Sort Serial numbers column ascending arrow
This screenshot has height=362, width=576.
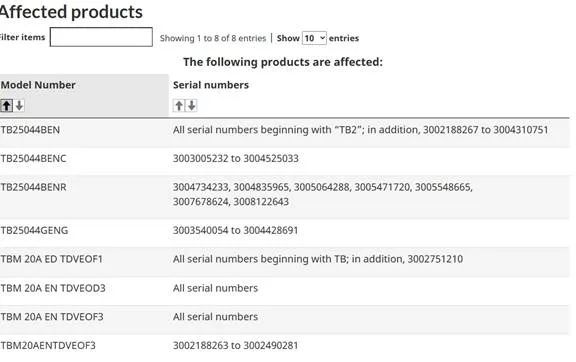point(179,105)
